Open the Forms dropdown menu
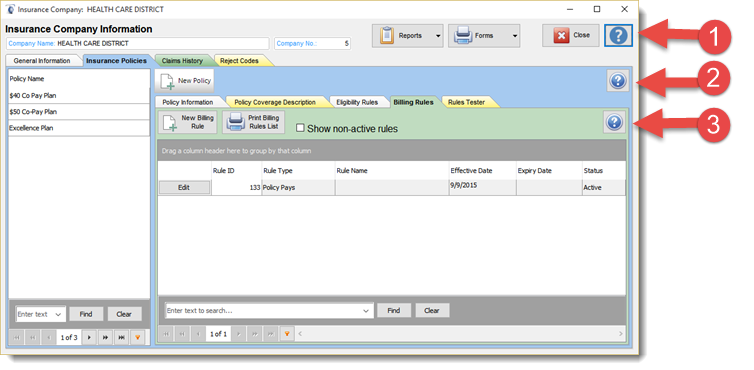754x370 pixels. 515,36
